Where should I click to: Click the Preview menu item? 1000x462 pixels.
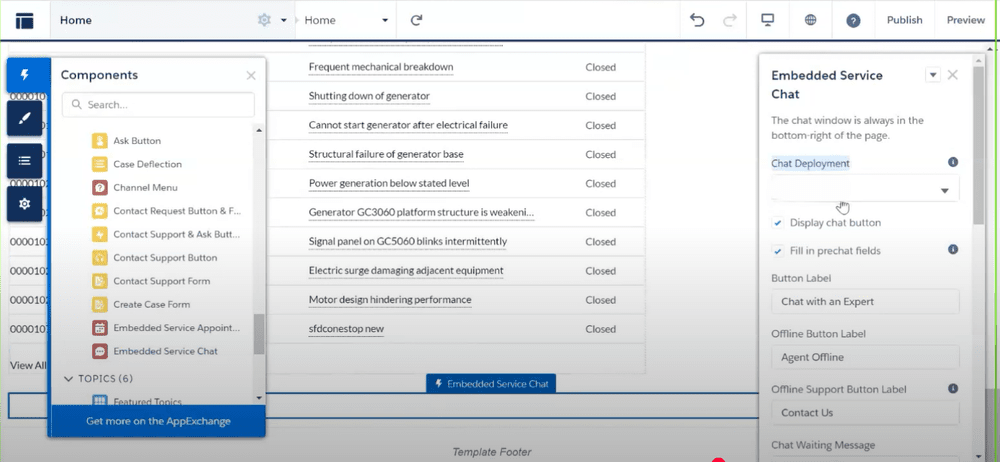[966, 20]
